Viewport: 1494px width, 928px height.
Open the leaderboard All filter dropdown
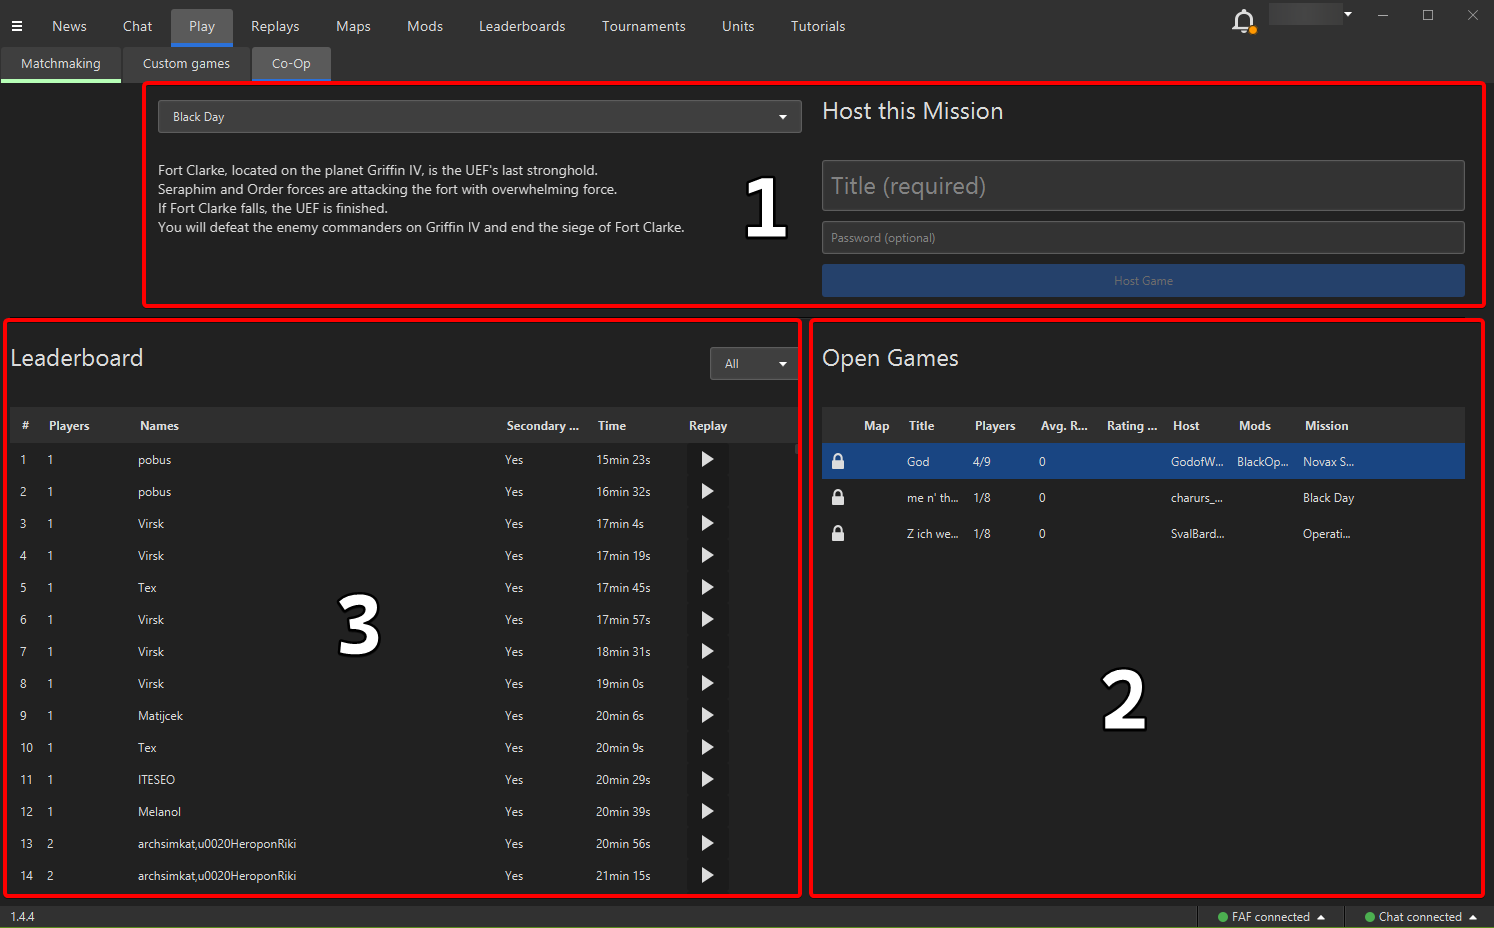(x=754, y=364)
